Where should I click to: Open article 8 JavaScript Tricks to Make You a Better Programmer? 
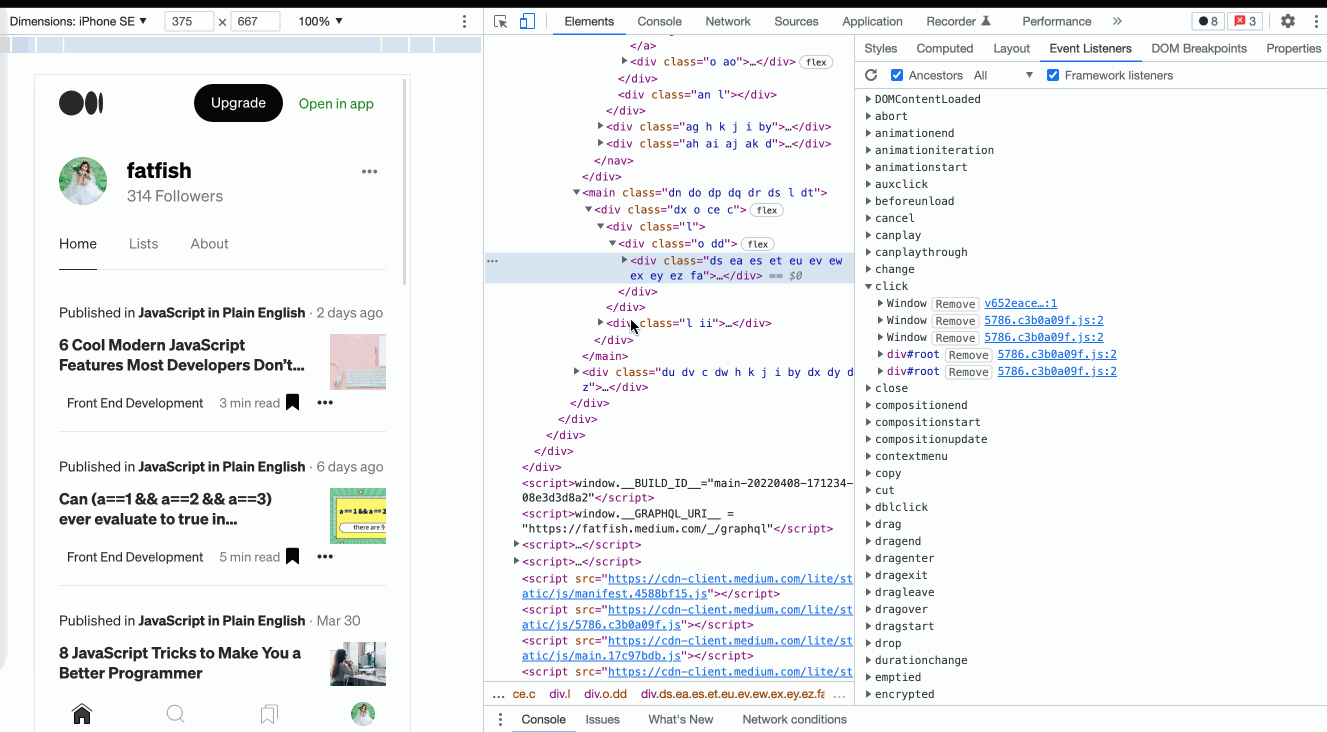[x=180, y=662]
